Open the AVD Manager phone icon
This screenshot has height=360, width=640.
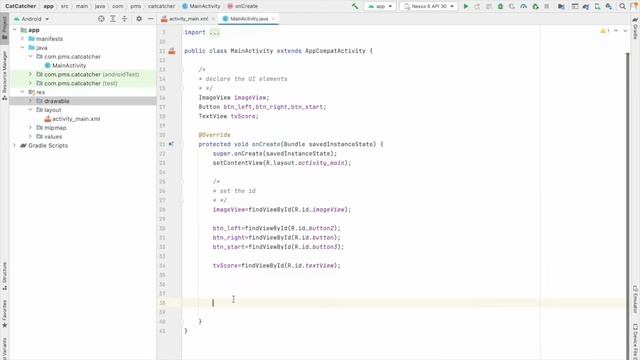click(597, 7)
